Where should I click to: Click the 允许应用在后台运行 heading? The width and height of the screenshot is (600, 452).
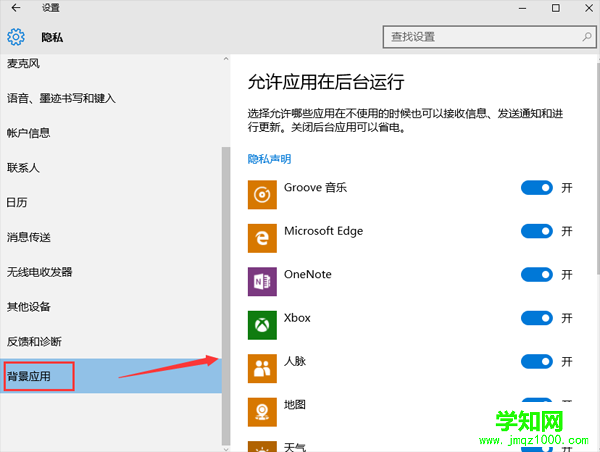(x=326, y=82)
